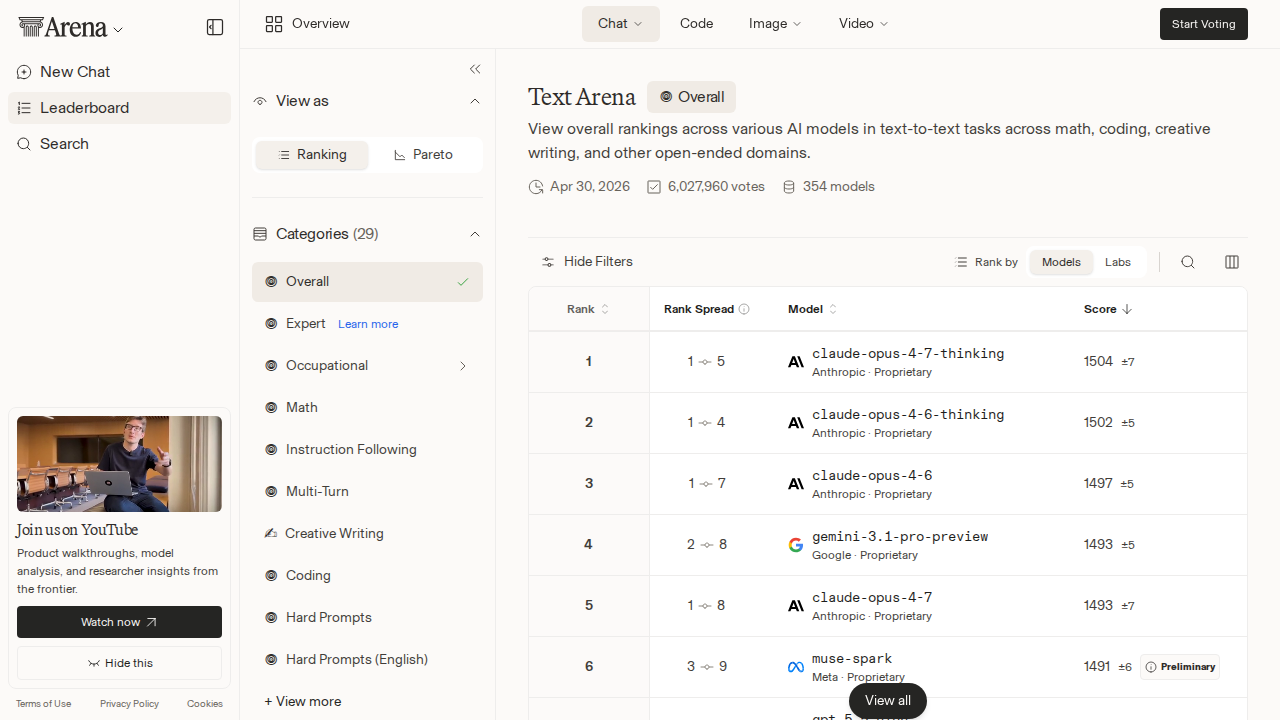Viewport: 1280px width, 720px height.
Task: Open the Terms of Use link
Action: 43,704
